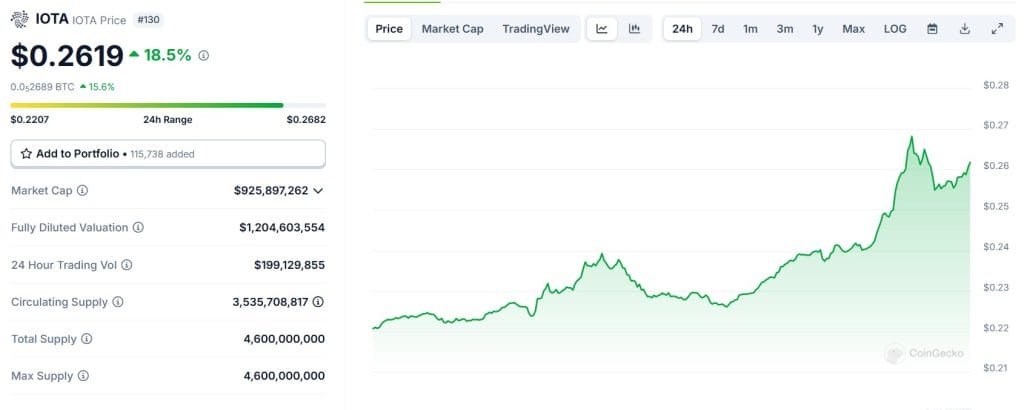
Task: Open info icon after 3,535,708,817 value
Action: coord(318,302)
